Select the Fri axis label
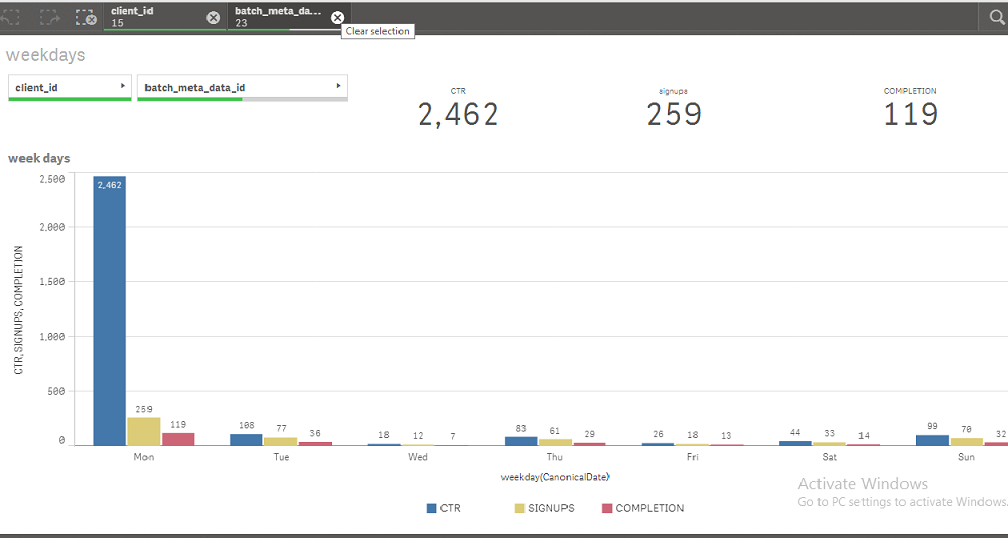Image resolution: width=1008 pixels, height=538 pixels. 692,457
